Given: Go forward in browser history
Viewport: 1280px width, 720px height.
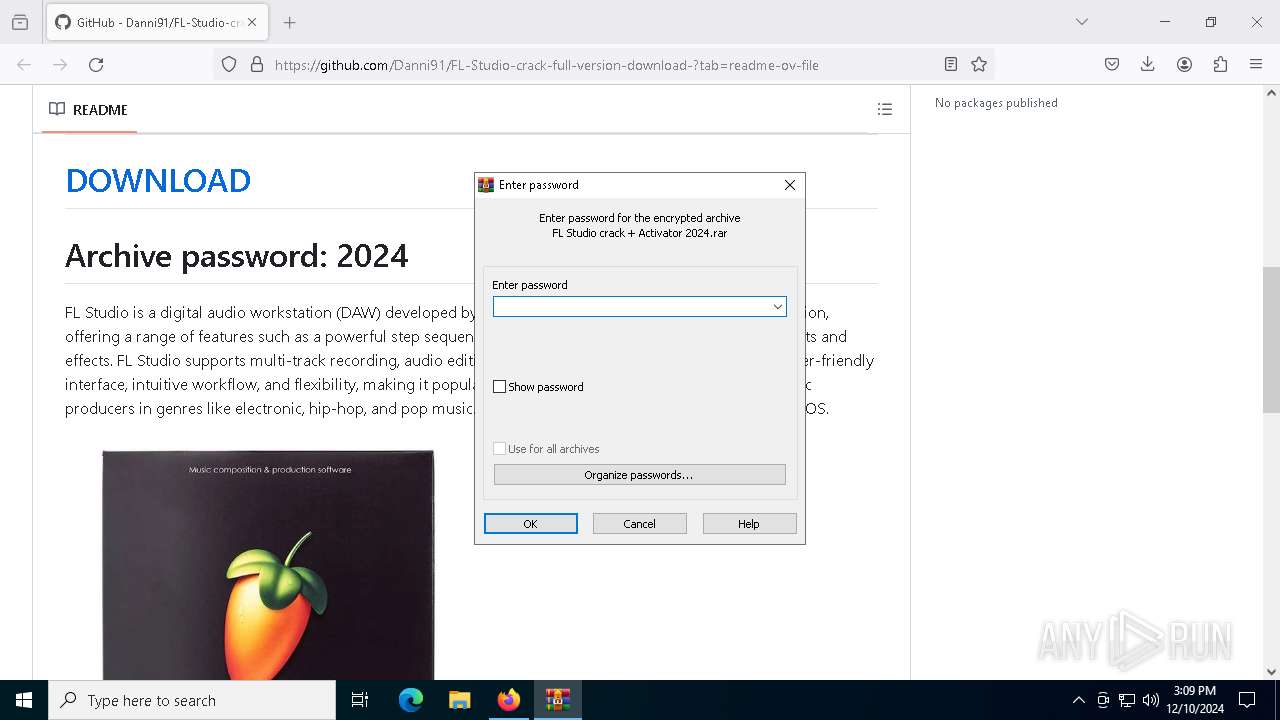Looking at the screenshot, I should pyautogui.click(x=60, y=65).
